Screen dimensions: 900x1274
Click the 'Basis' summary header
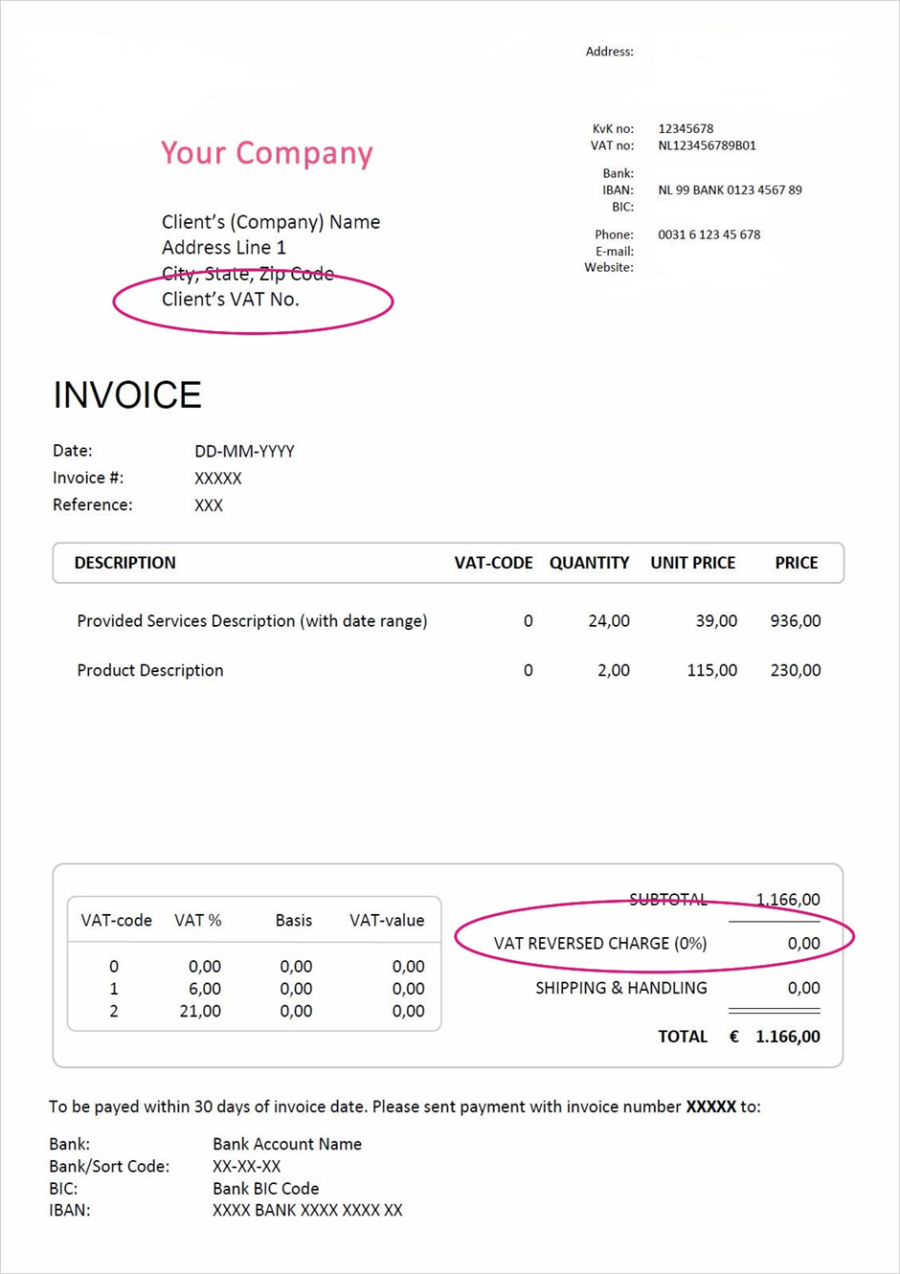294,920
